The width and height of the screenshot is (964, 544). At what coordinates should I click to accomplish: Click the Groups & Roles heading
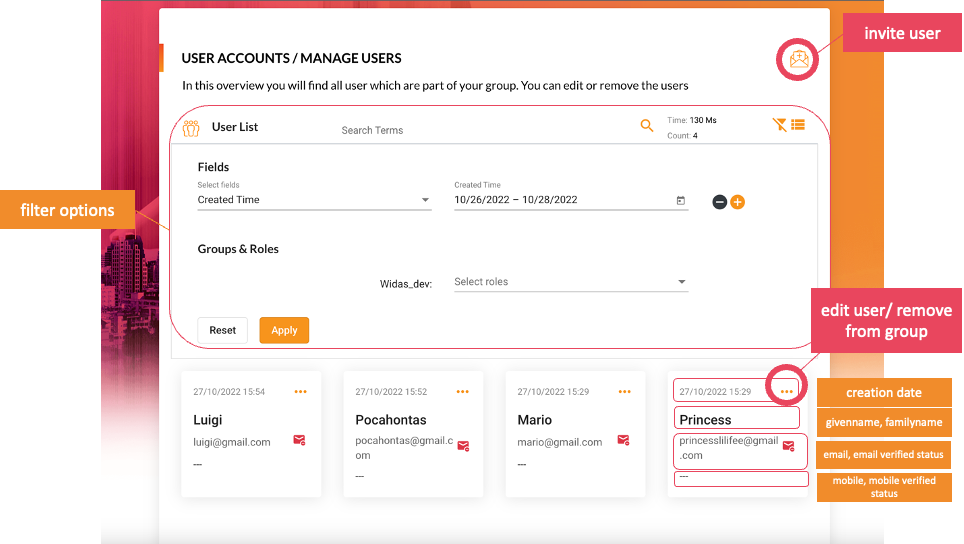coord(238,249)
